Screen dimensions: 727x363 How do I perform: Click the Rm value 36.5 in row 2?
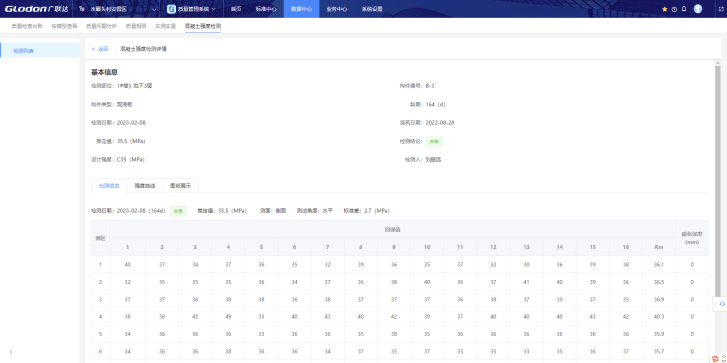tap(659, 282)
